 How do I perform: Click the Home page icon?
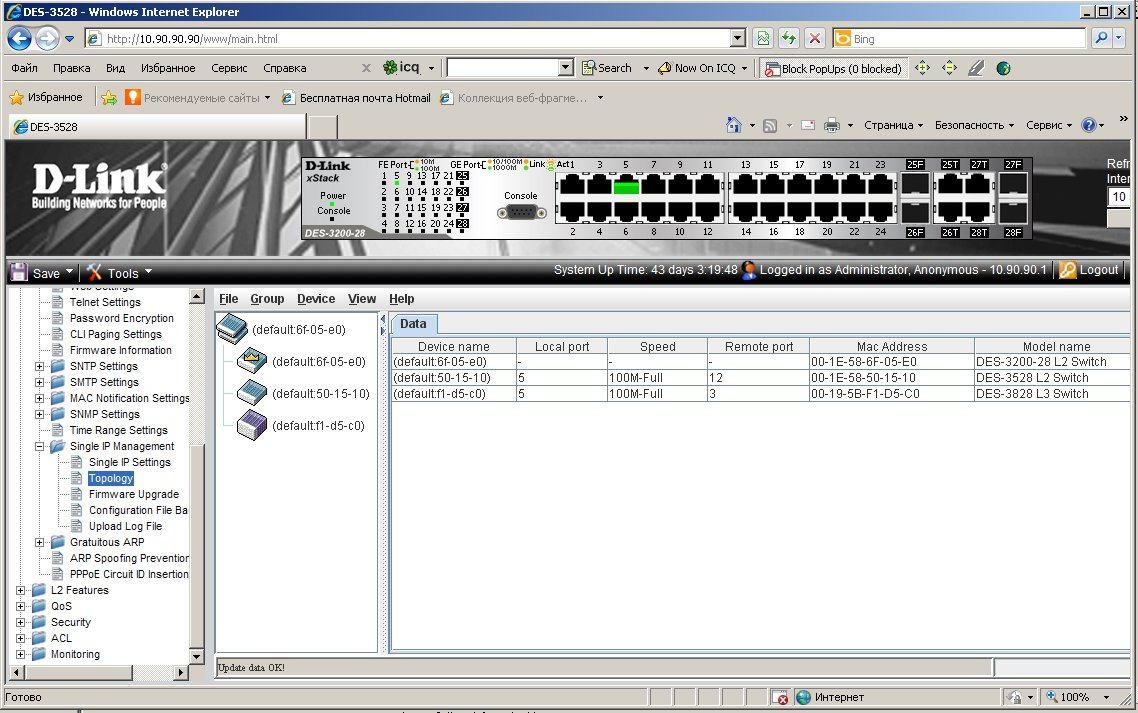tap(734, 125)
